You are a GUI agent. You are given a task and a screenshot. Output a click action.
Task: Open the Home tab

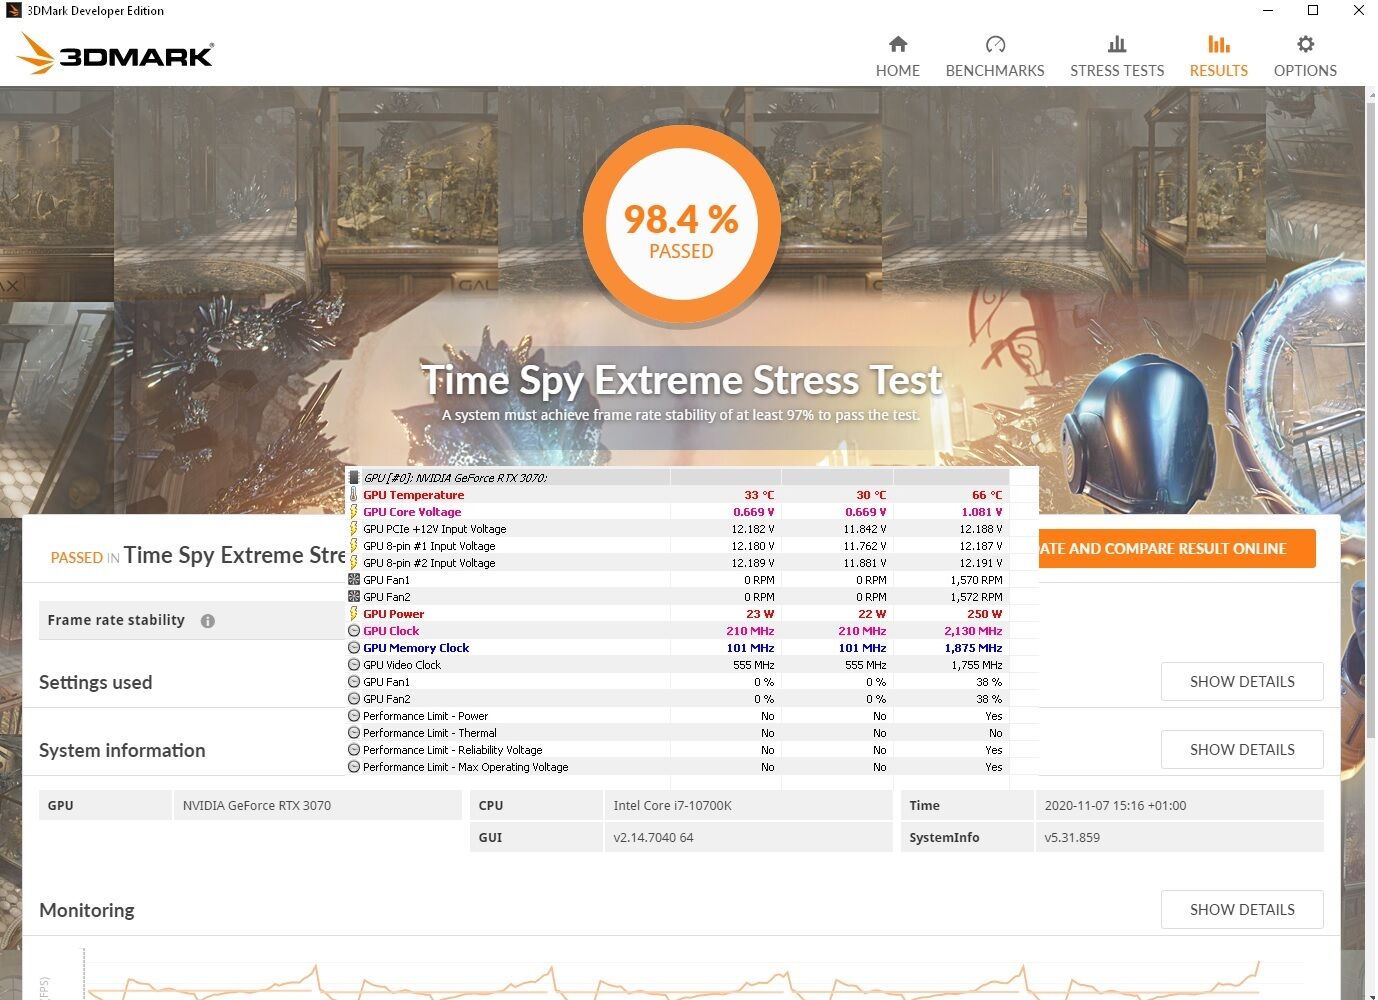click(897, 57)
